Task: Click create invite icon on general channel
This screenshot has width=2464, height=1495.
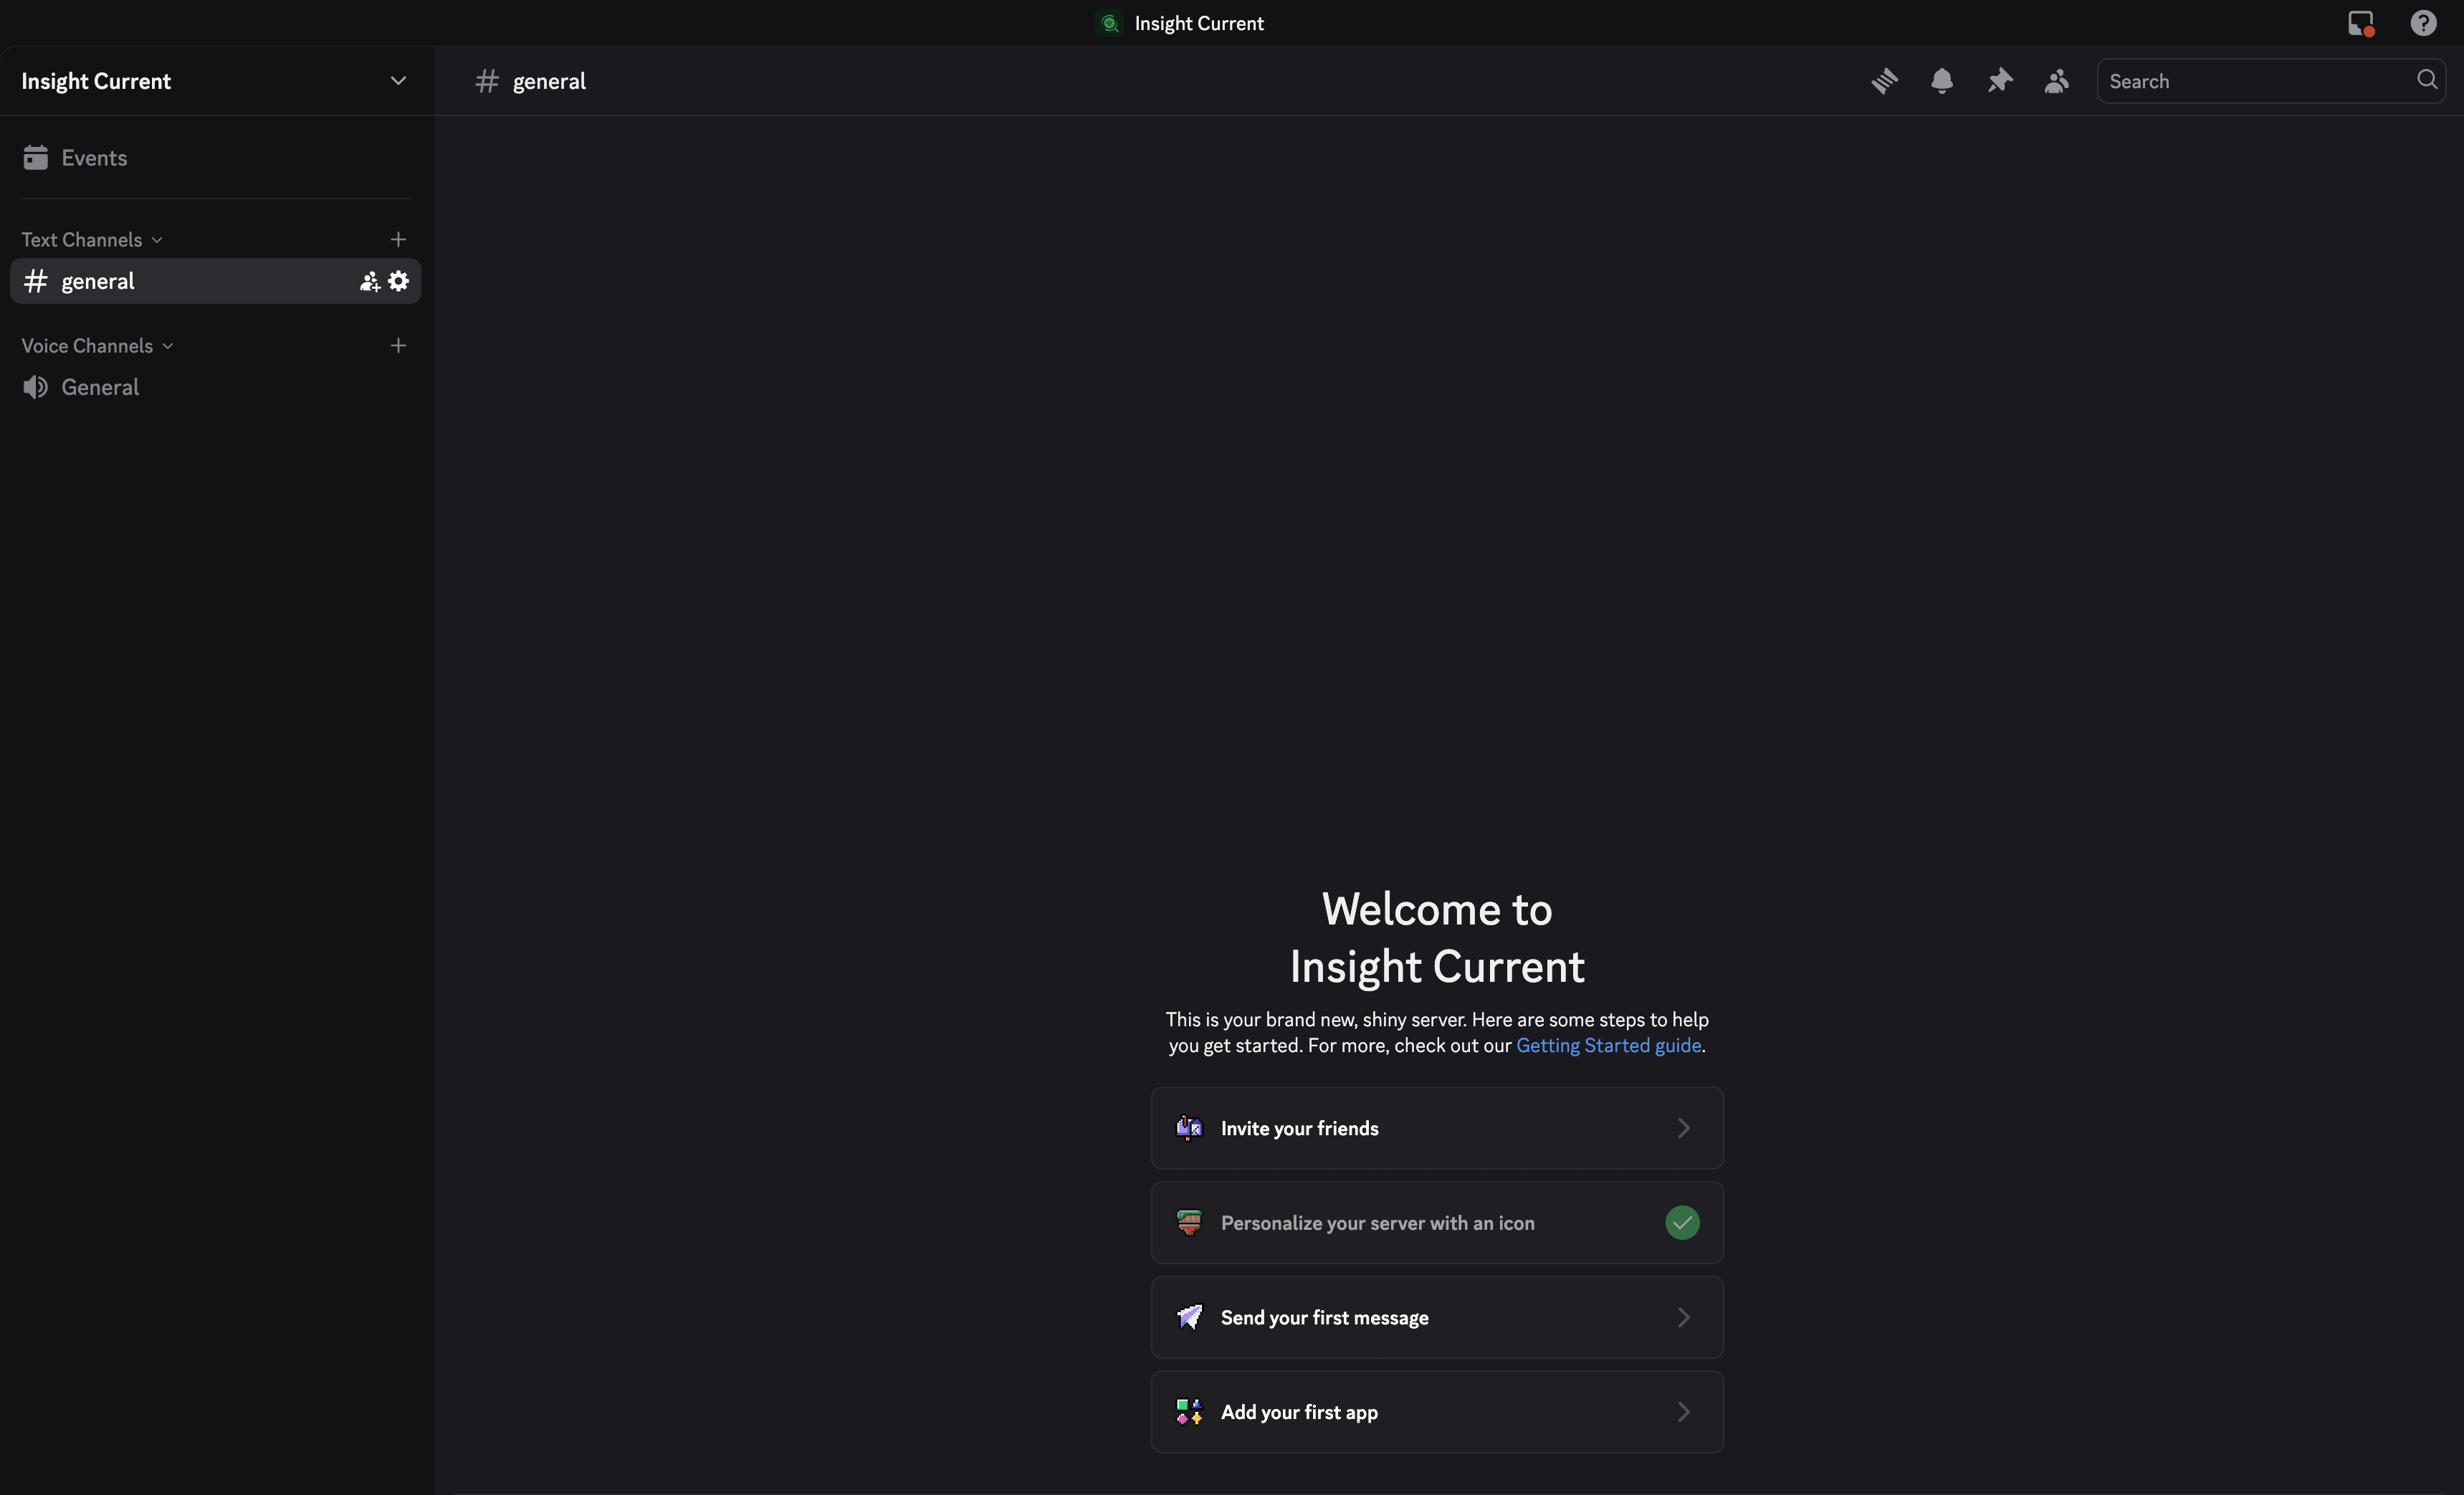Action: pos(370,281)
